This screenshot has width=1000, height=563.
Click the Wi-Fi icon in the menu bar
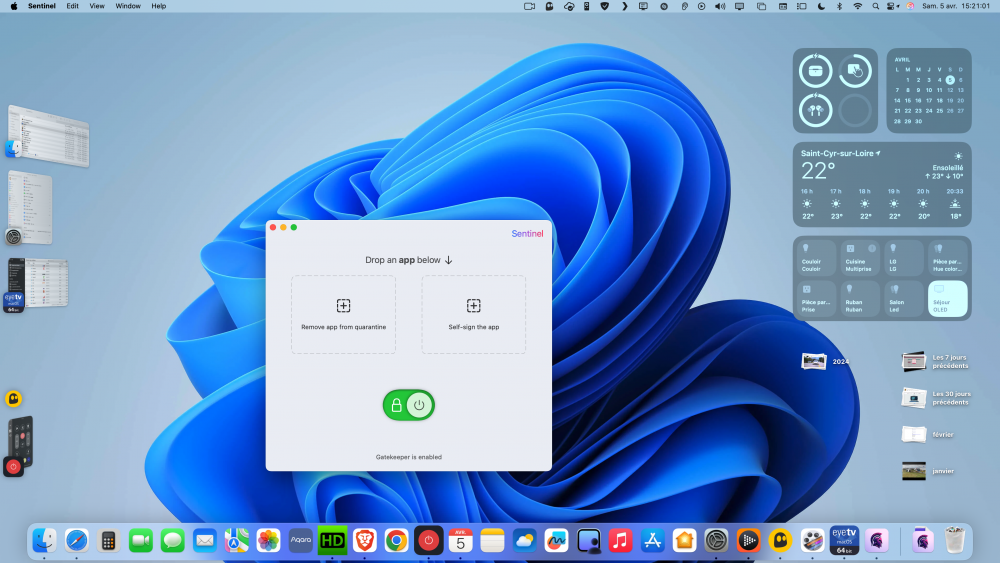858,6
